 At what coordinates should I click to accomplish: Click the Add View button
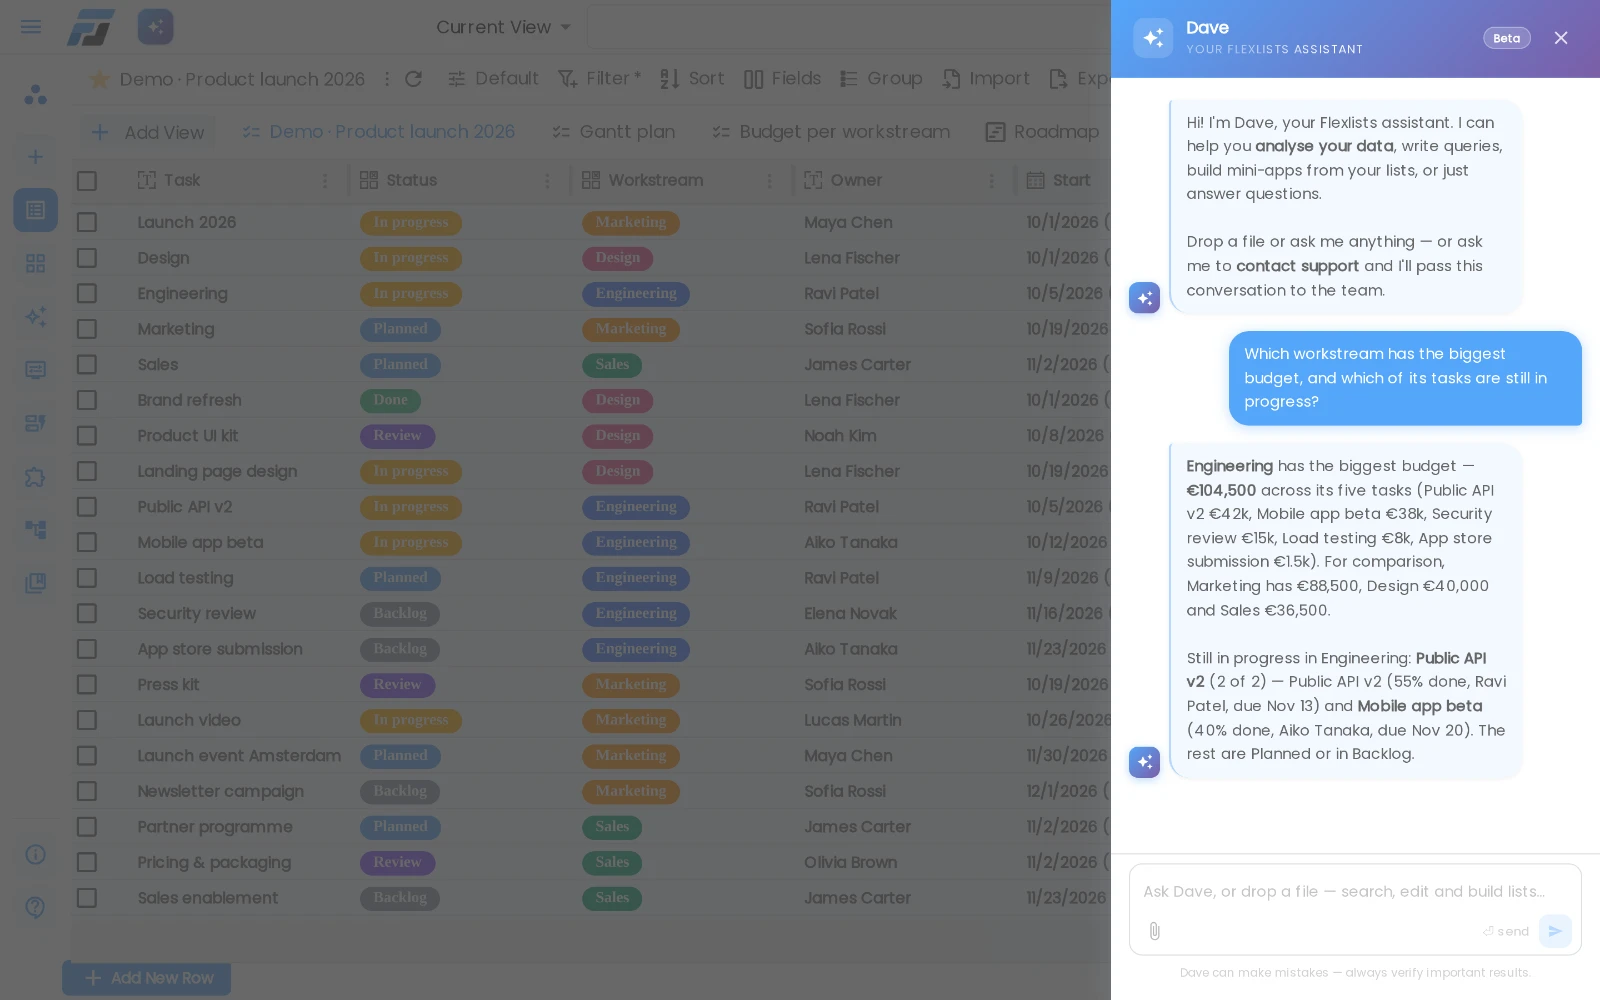[148, 132]
